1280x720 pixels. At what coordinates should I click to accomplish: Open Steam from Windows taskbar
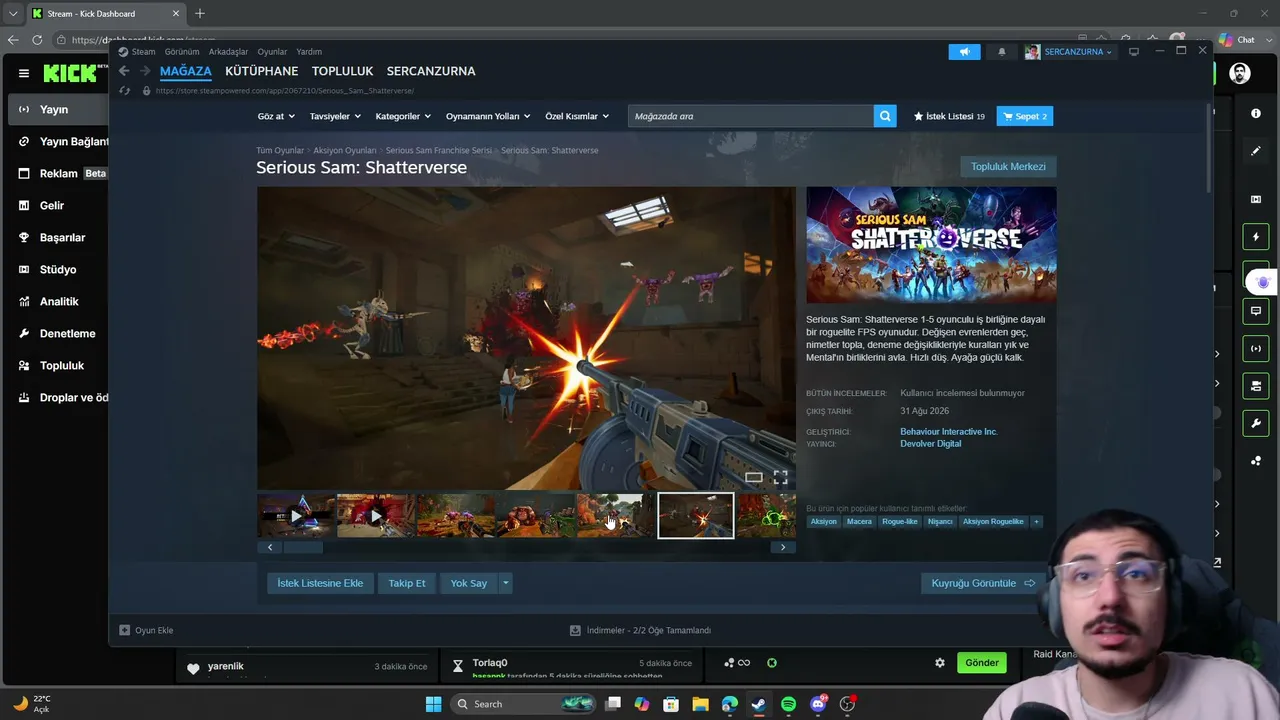point(759,704)
